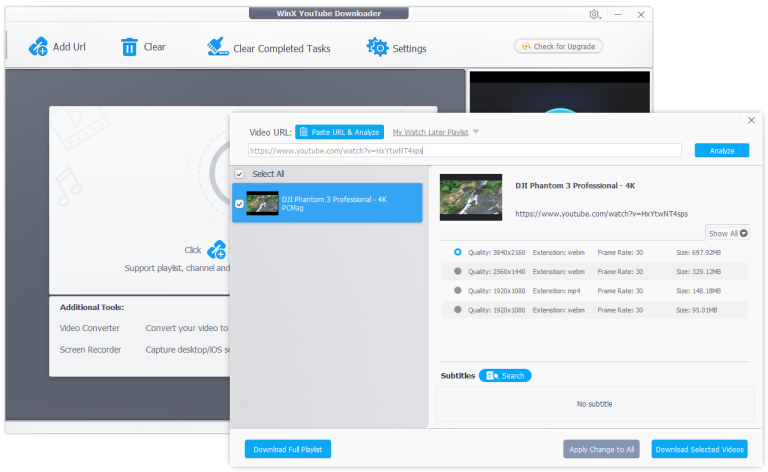The width and height of the screenshot is (768, 472).
Task: Click the Paste URL & Analyze button
Action: click(339, 132)
